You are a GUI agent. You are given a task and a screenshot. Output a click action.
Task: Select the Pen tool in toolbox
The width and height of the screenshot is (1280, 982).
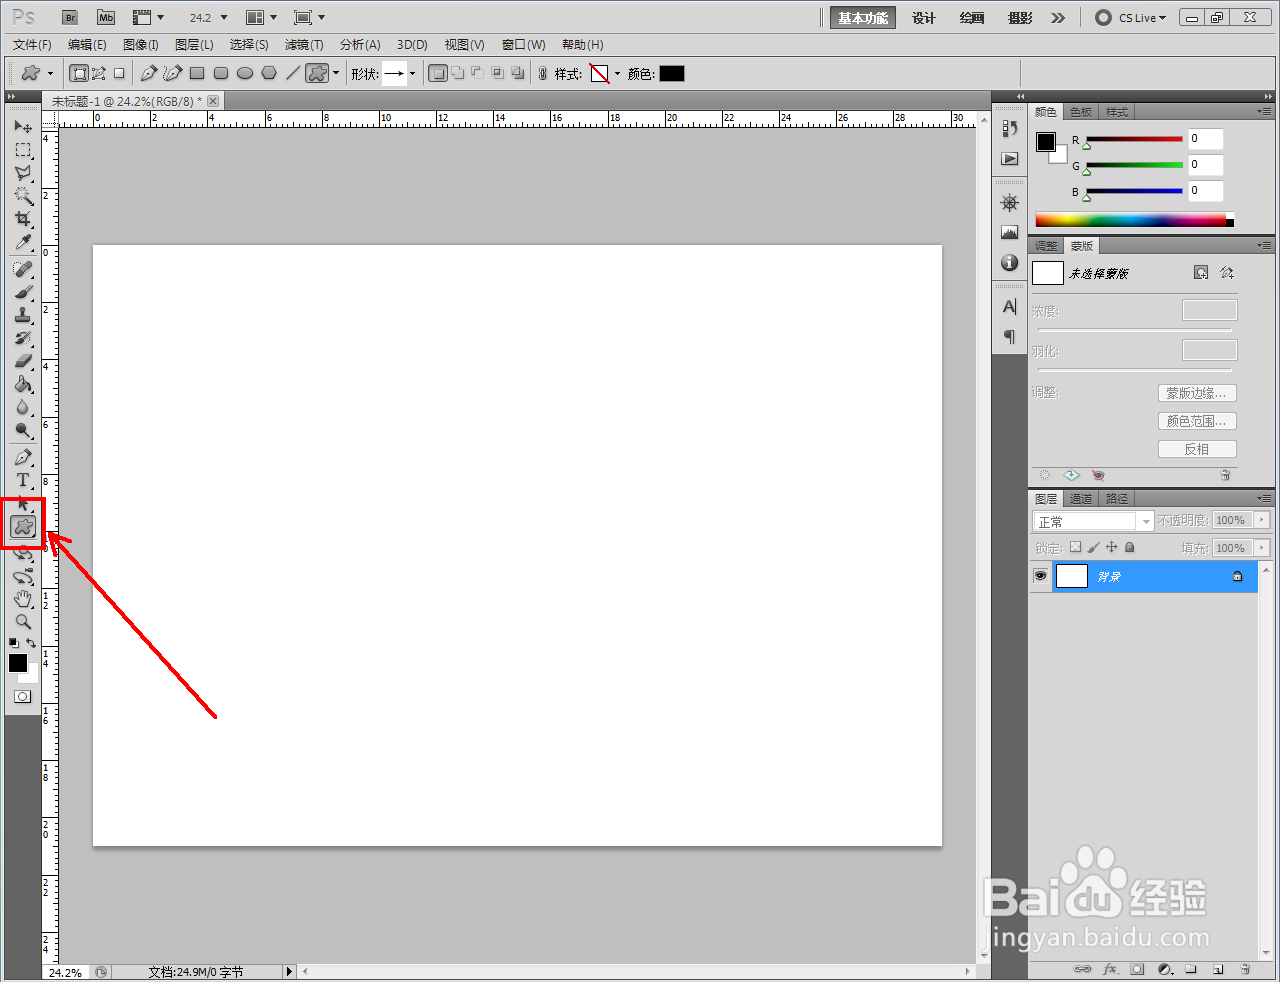[x=23, y=458]
